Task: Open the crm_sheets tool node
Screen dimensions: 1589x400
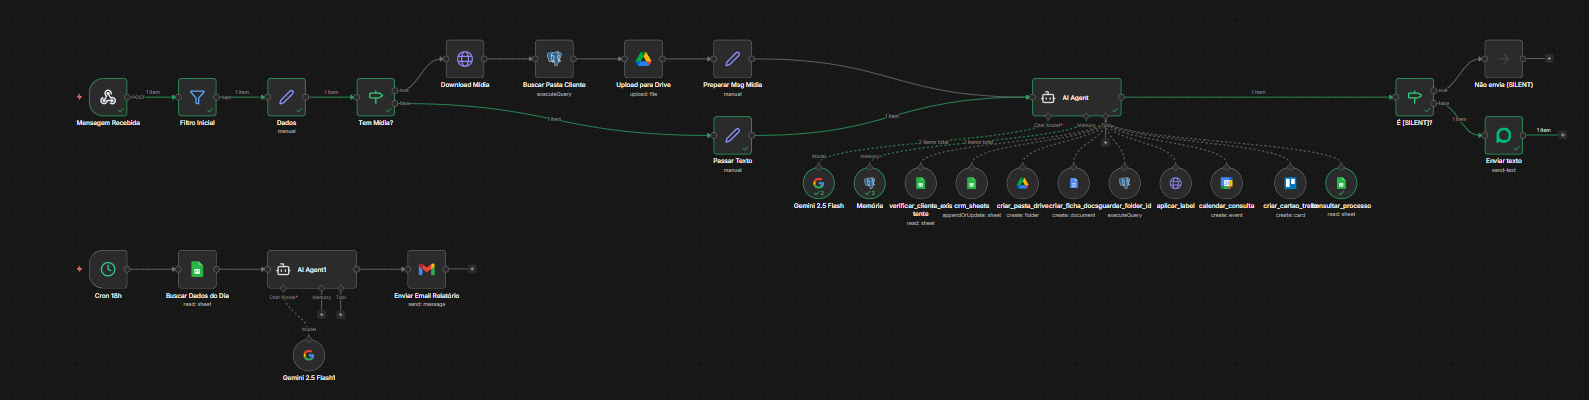Action: [972, 183]
